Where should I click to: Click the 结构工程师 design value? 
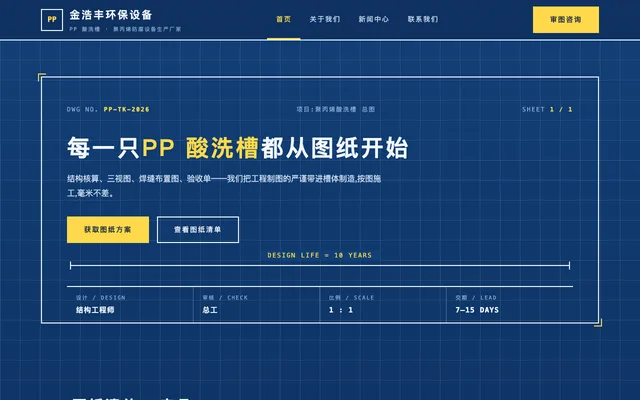(95, 310)
